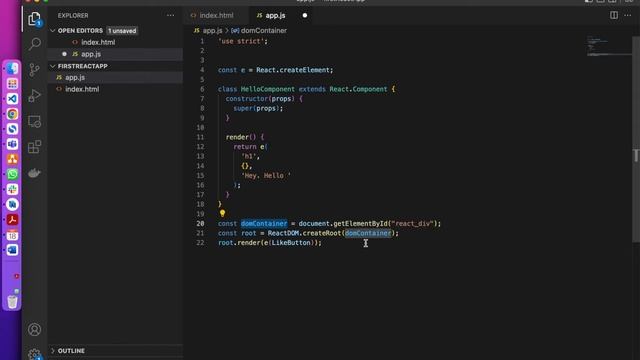Click 'createRoot' on line 21

click(x=322, y=233)
